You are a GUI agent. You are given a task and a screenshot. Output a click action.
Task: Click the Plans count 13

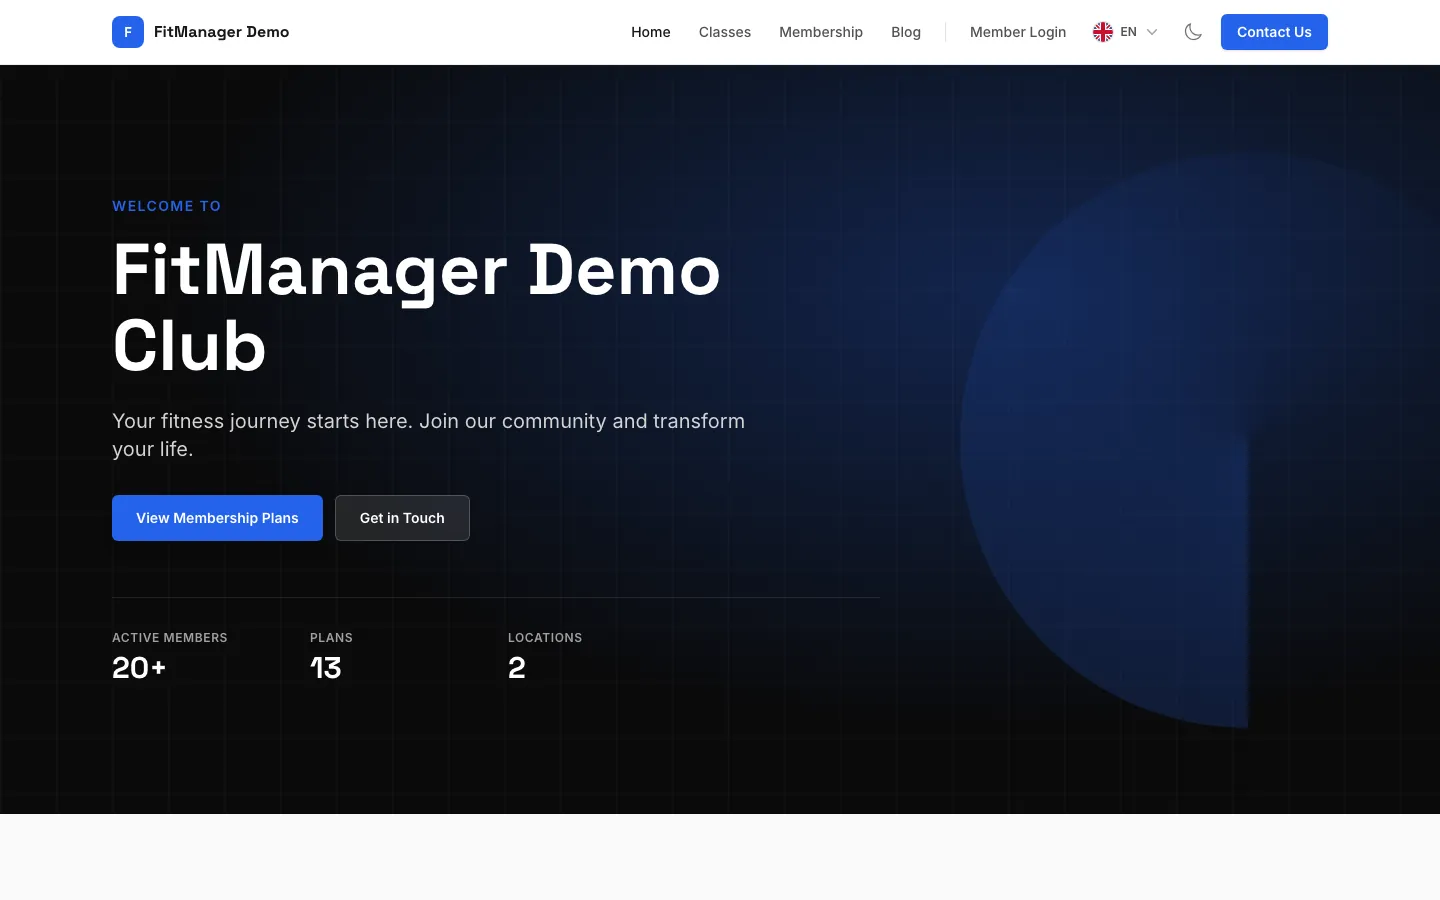tap(326, 668)
